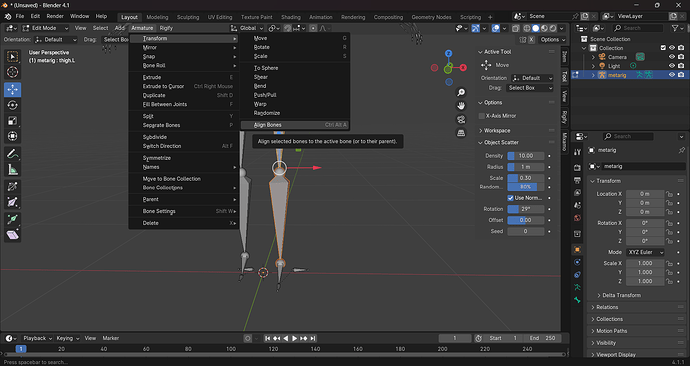The image size is (690, 366).
Task: Open the Edit Mode dropdown
Action: pyautogui.click(x=45, y=28)
